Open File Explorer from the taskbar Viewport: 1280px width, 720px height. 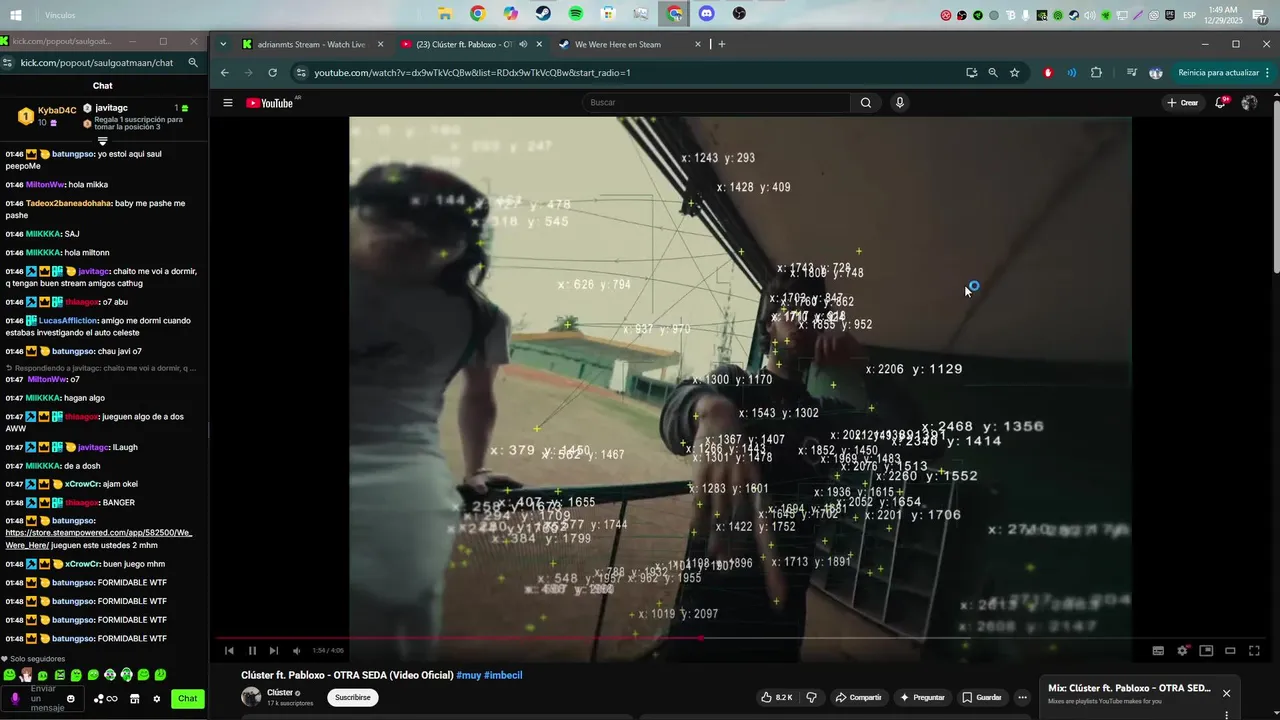click(x=445, y=14)
